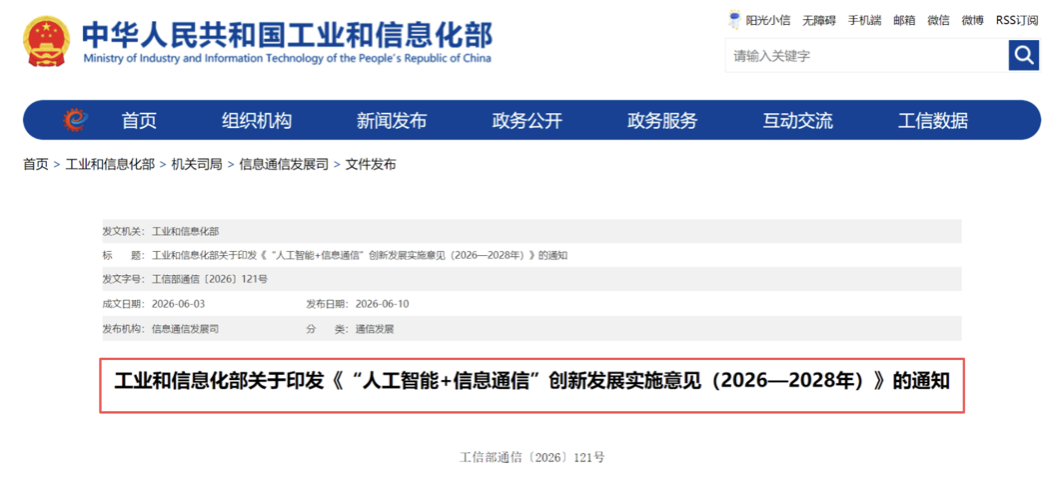The image size is (1062, 494).
Task: Select the 发文字号 value in the info table
Action: 210,280
